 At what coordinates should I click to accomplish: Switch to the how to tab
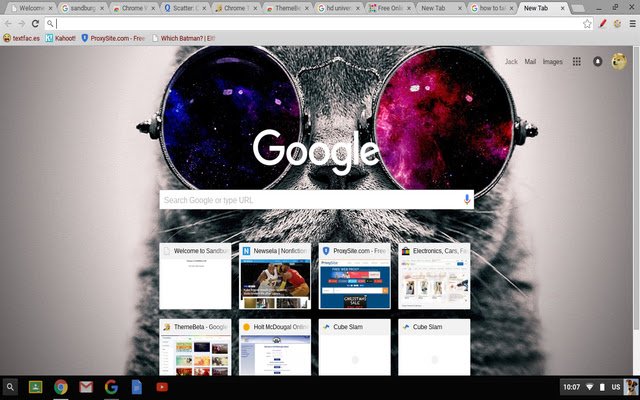pos(492,8)
